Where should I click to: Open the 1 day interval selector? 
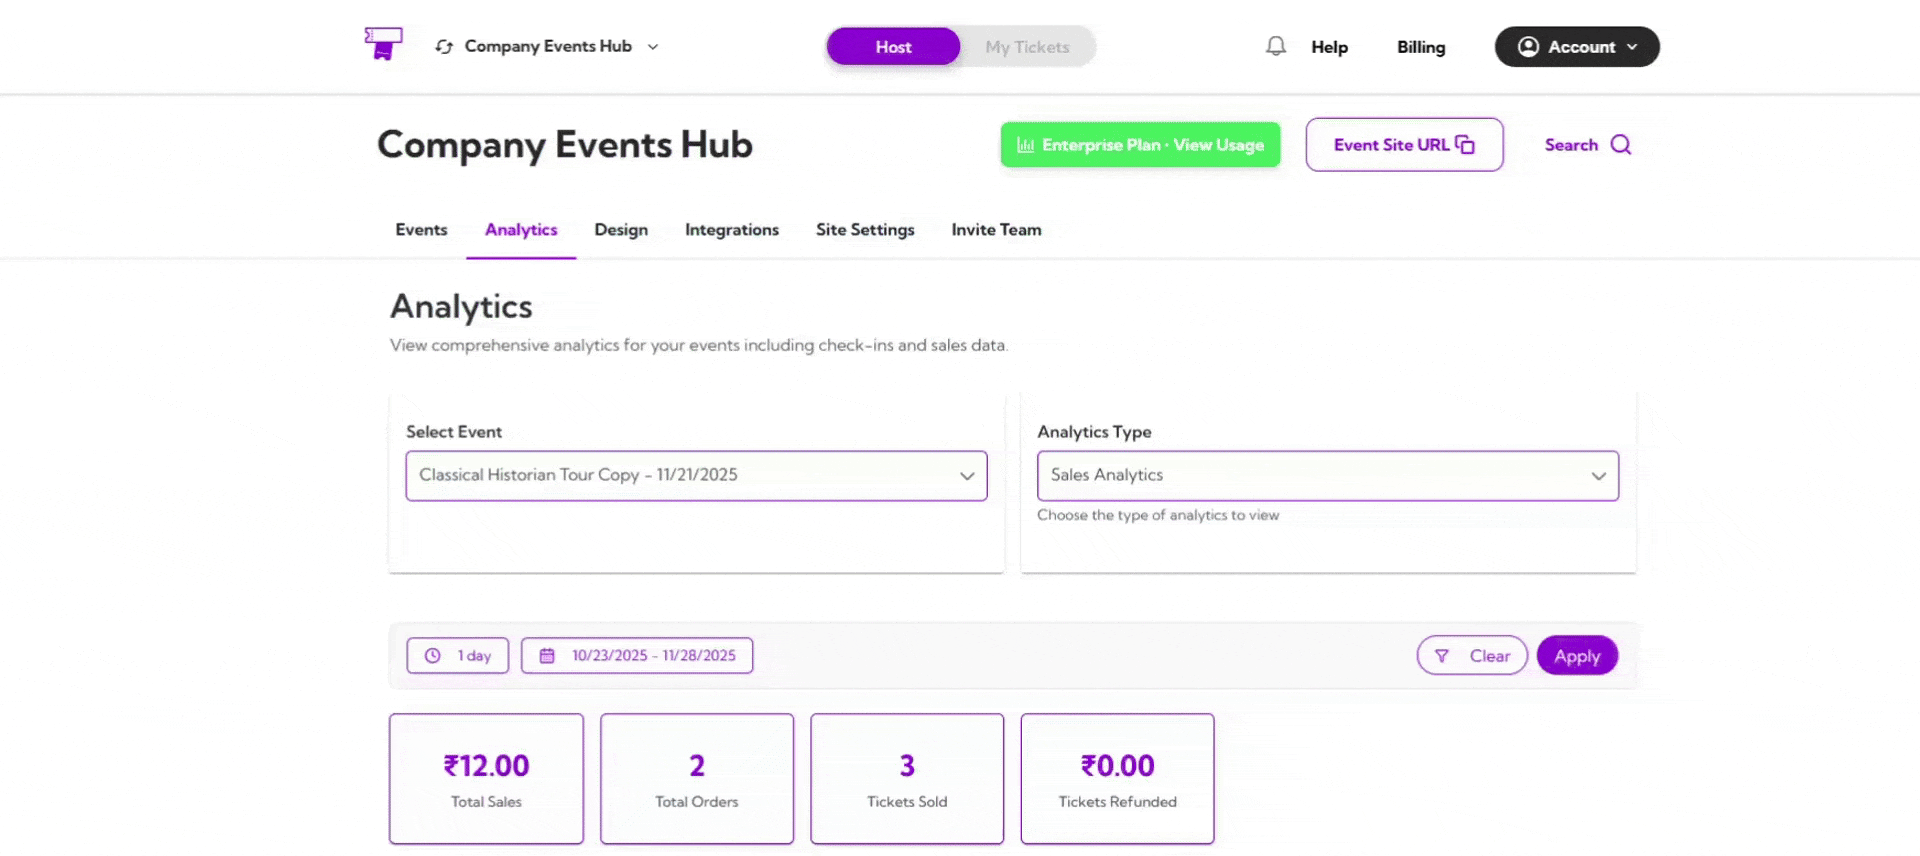(458, 656)
